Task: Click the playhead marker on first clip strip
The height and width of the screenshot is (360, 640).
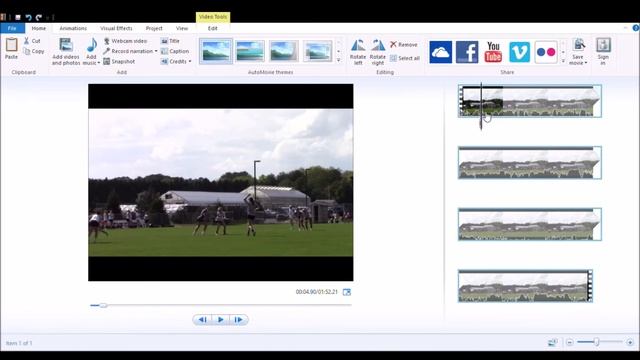Action: [481, 105]
